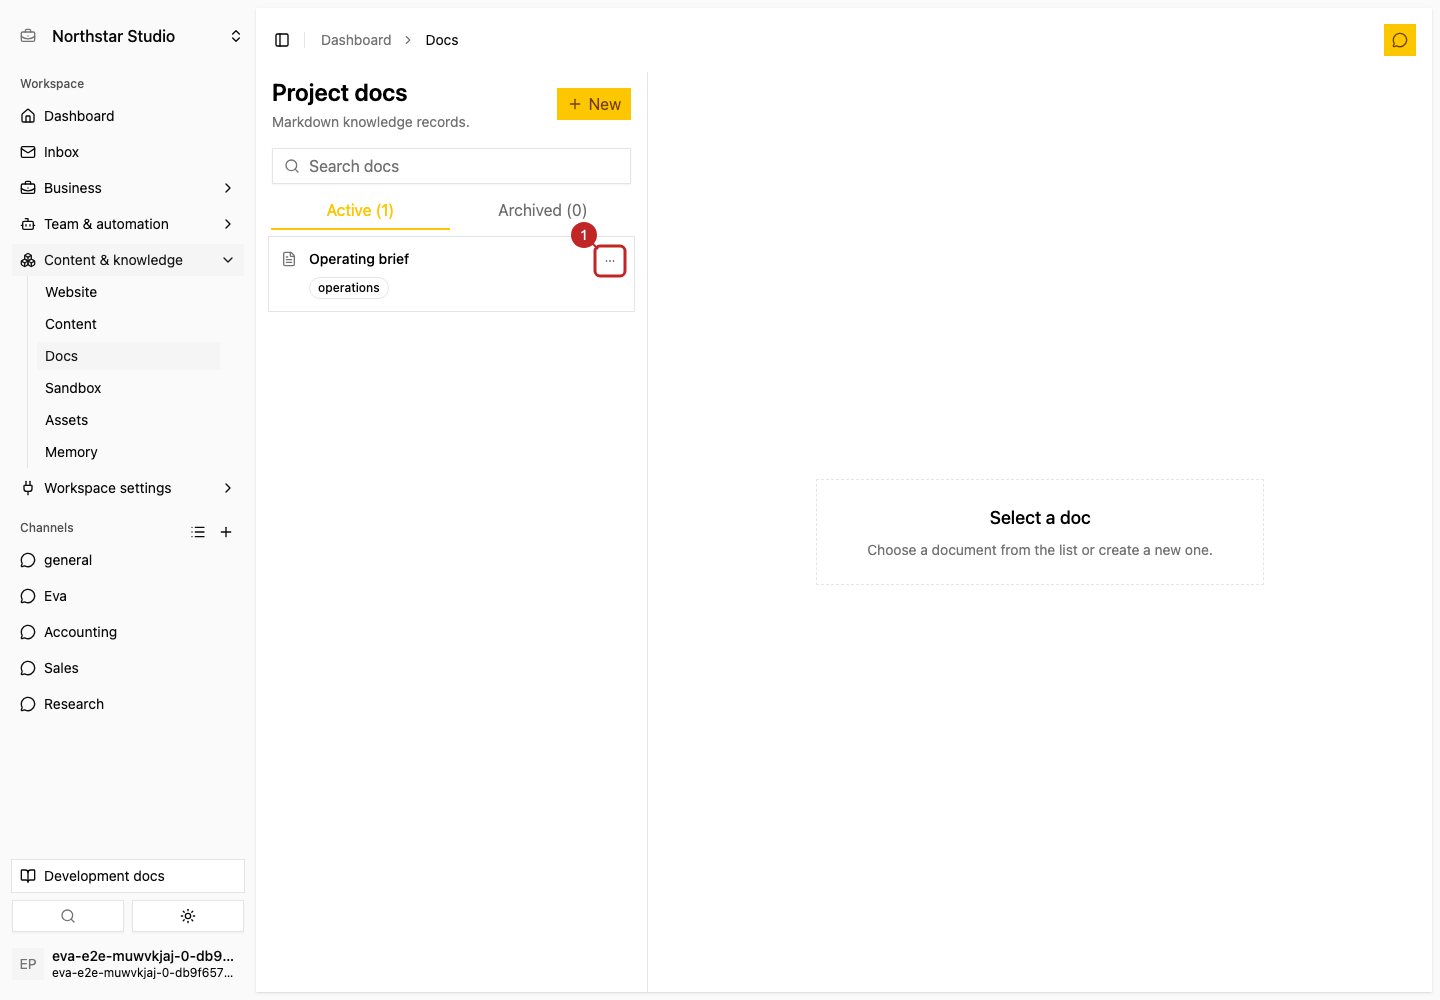Open the Operating brief more options menu
Image resolution: width=1440 pixels, height=1000 pixels.
click(610, 261)
